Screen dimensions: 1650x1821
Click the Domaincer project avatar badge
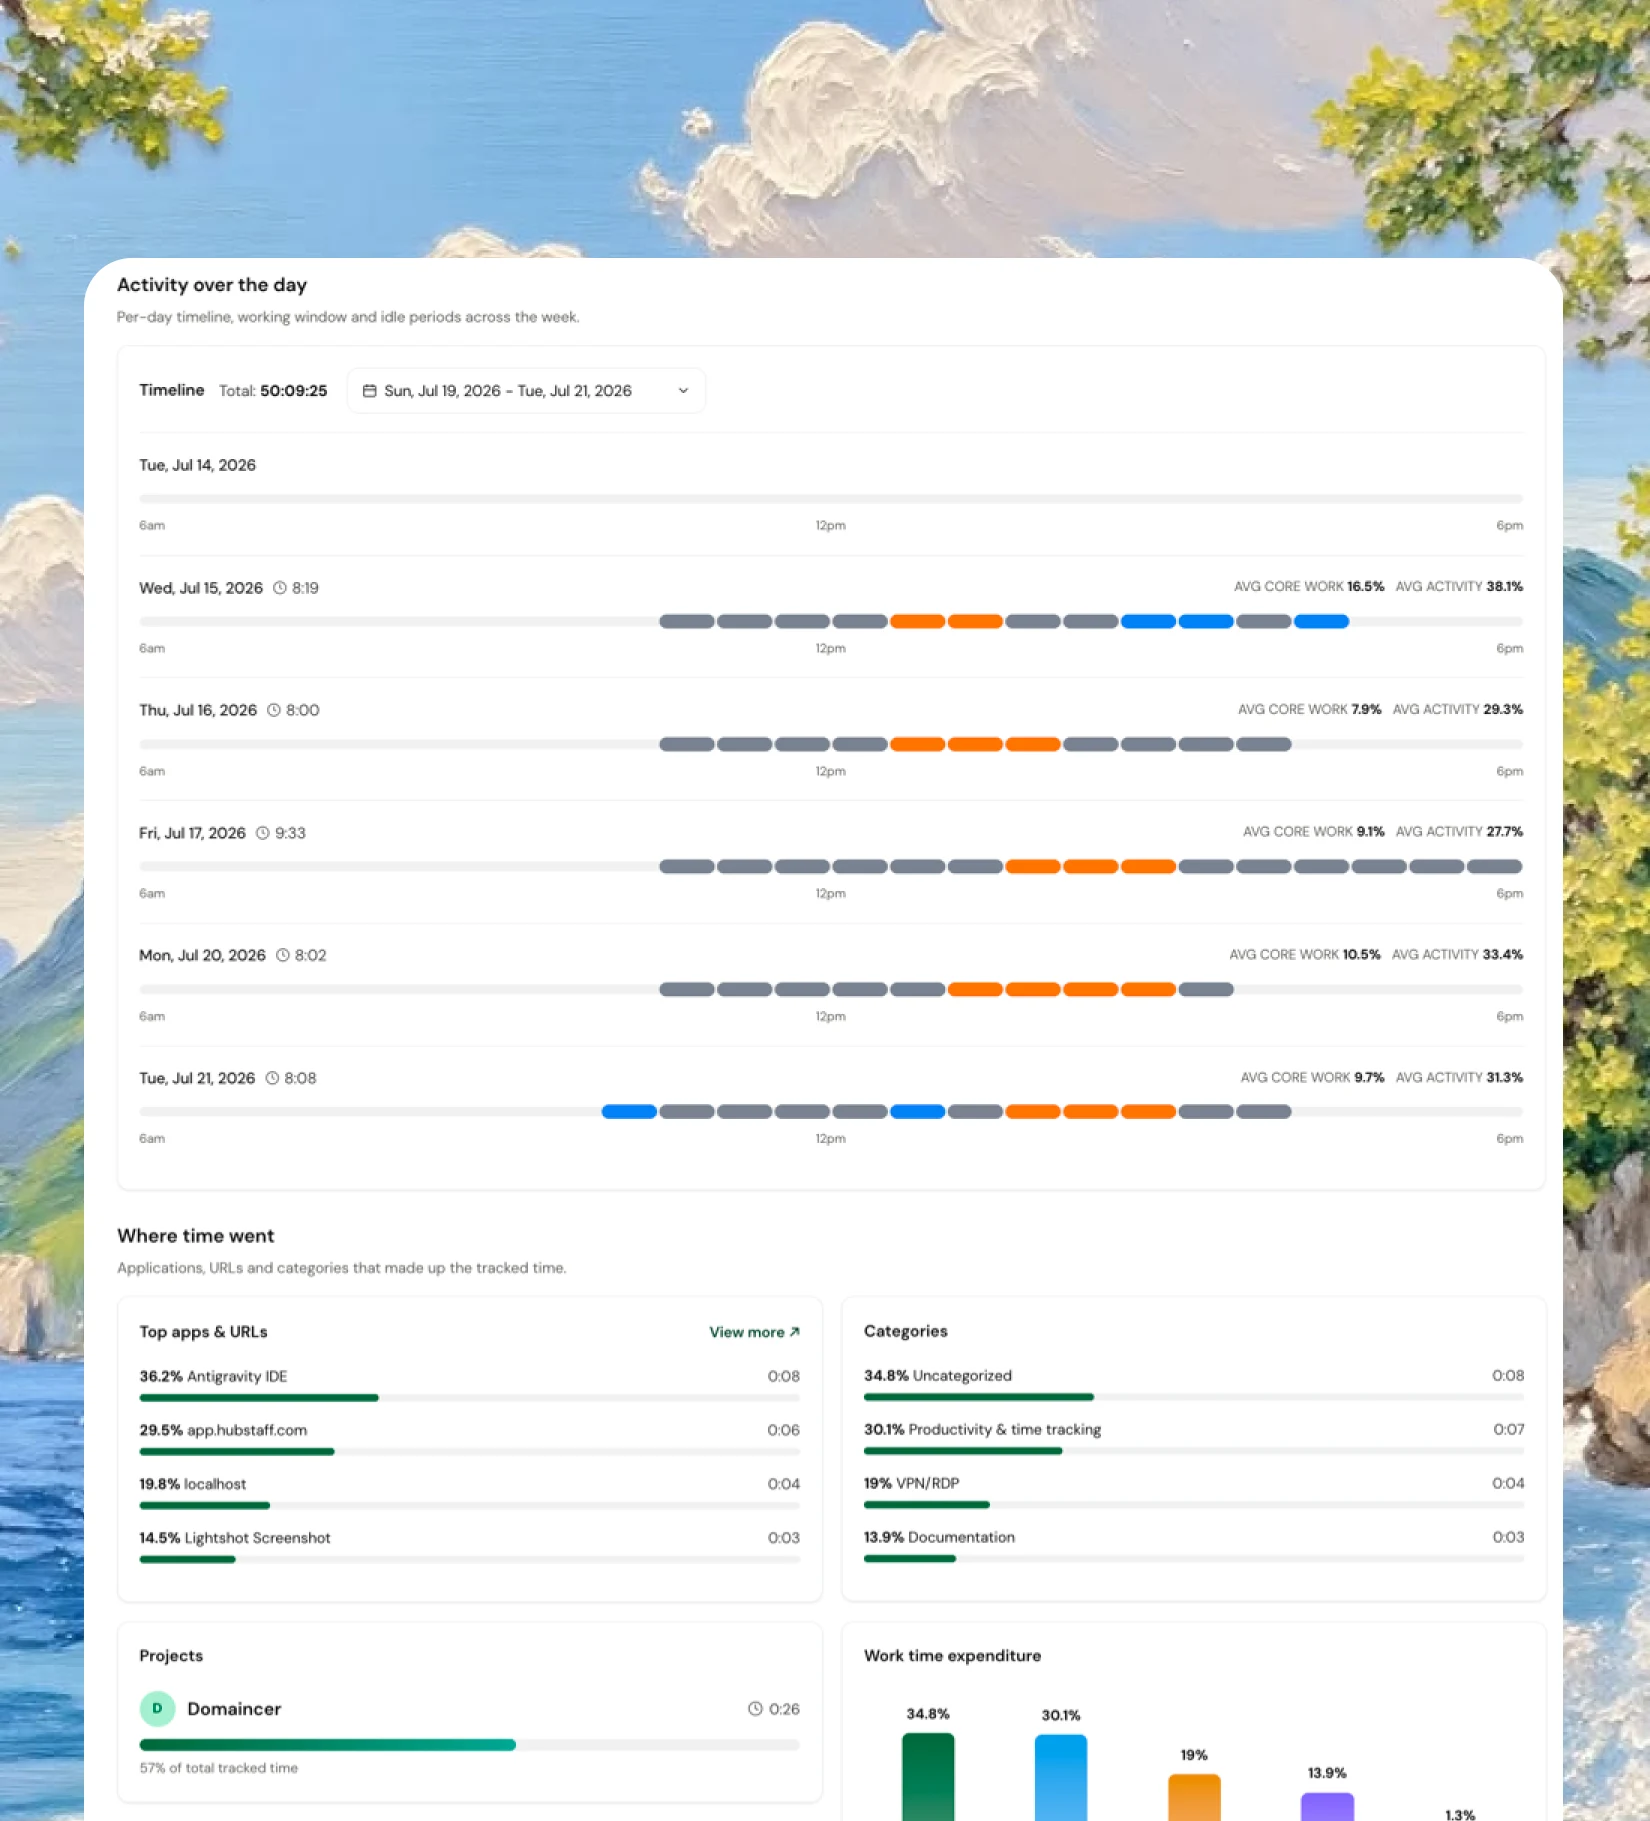[157, 1709]
